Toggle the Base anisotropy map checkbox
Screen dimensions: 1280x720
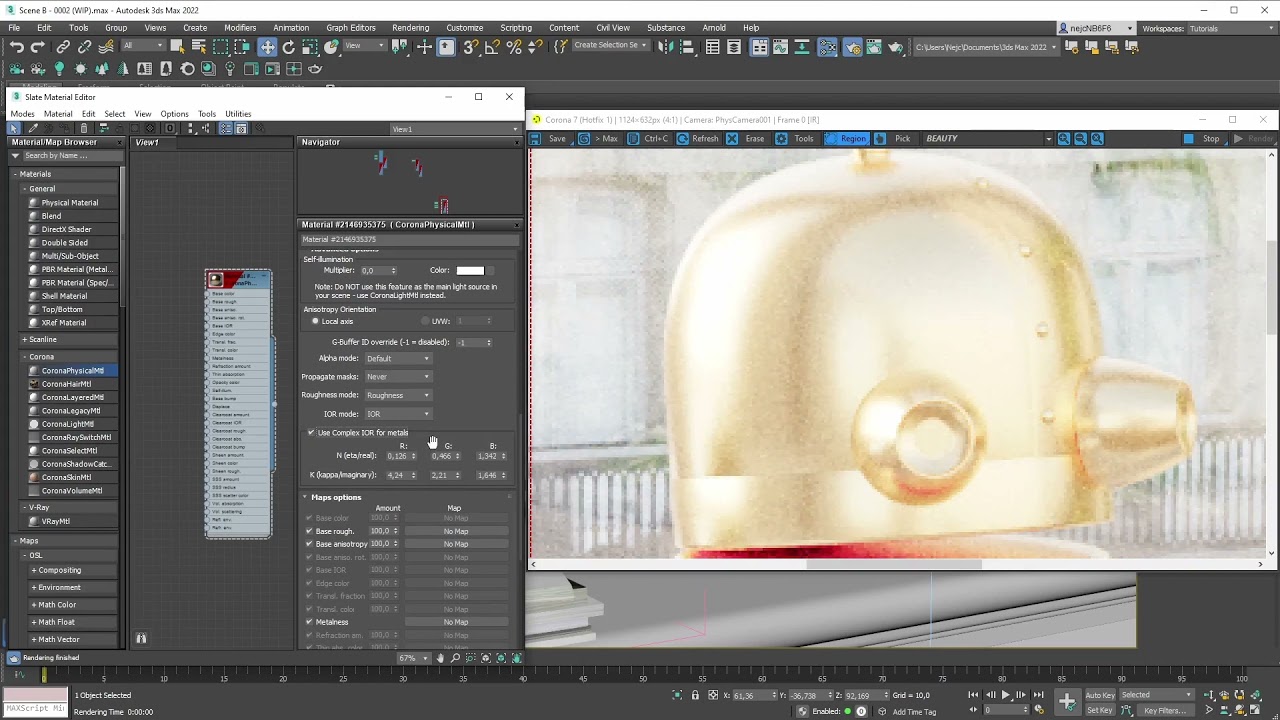pyautogui.click(x=309, y=544)
